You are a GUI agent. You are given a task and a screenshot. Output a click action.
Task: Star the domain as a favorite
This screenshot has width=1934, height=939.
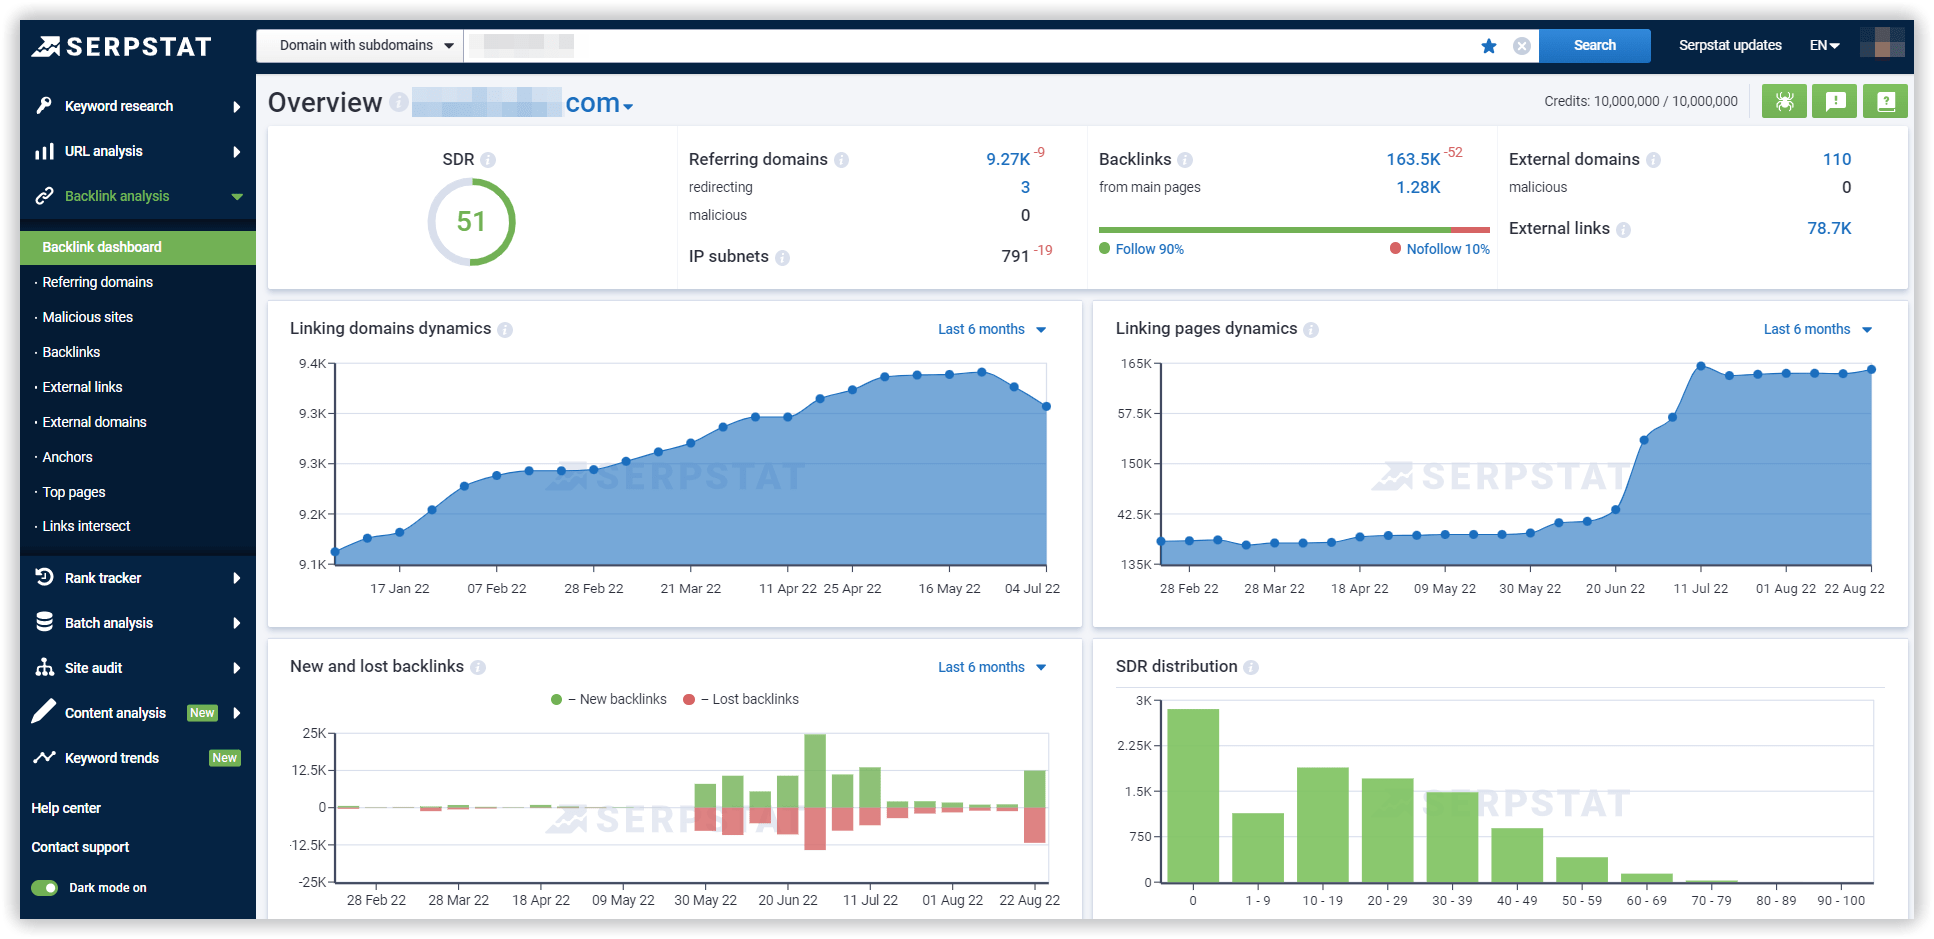click(1489, 46)
